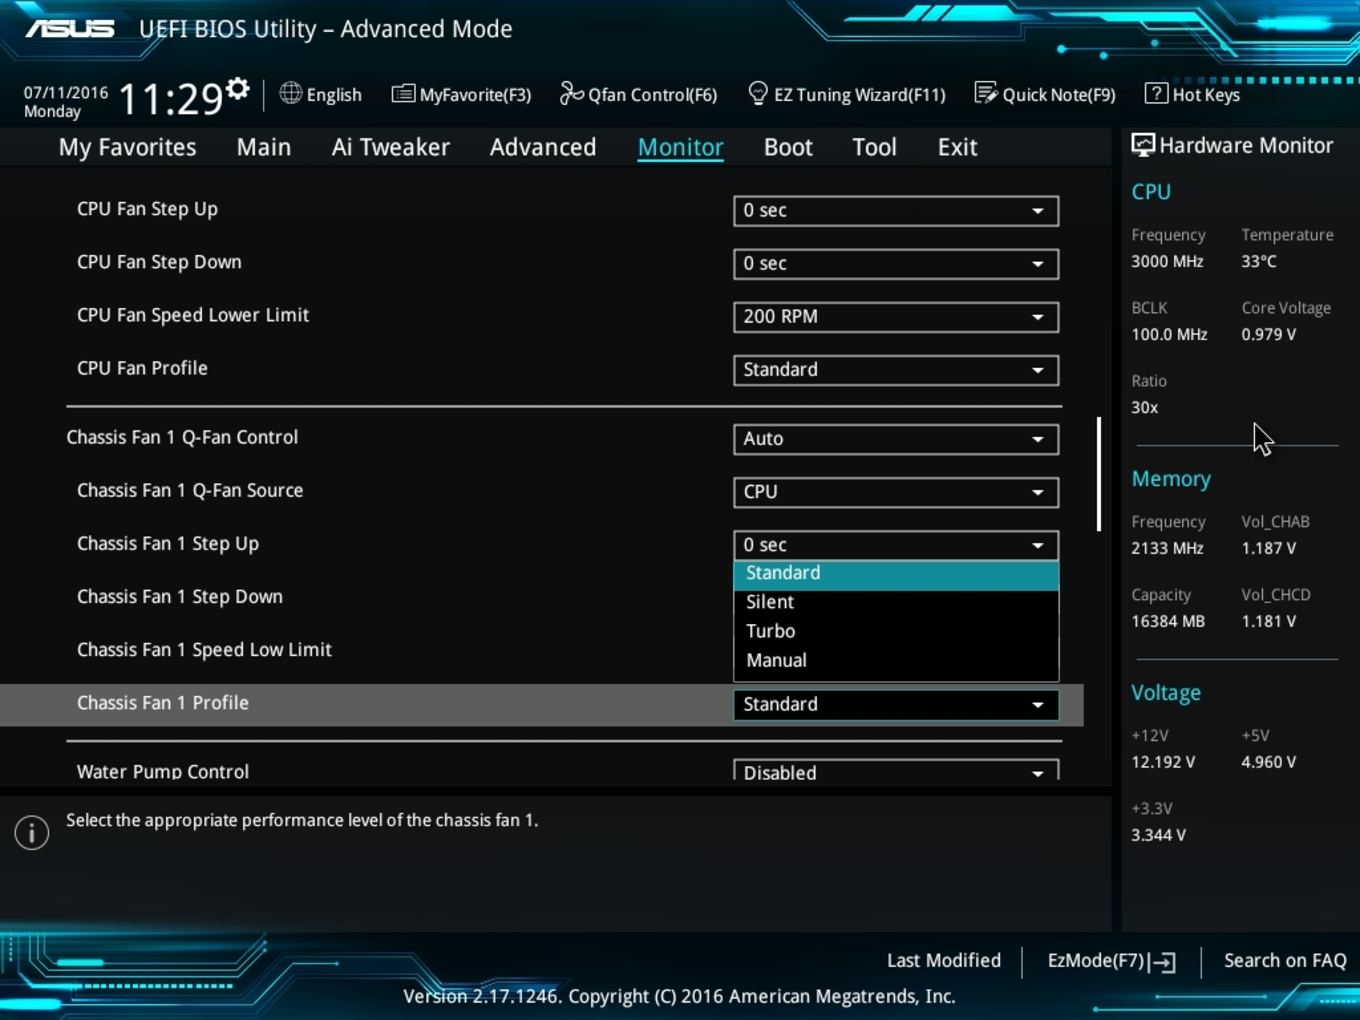Click the Chassis Fan 1 Profile label
This screenshot has width=1360, height=1020.
pos(163,703)
